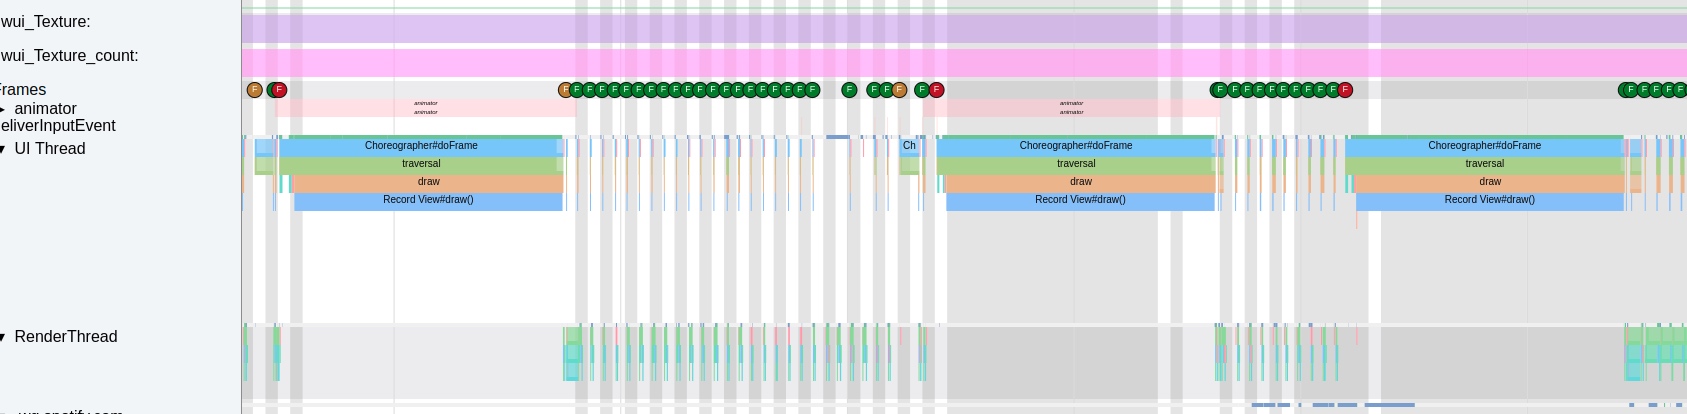Click the leftmost Choreographer#doFrame slice
The width and height of the screenshot is (1687, 414).
pyautogui.click(x=421, y=146)
